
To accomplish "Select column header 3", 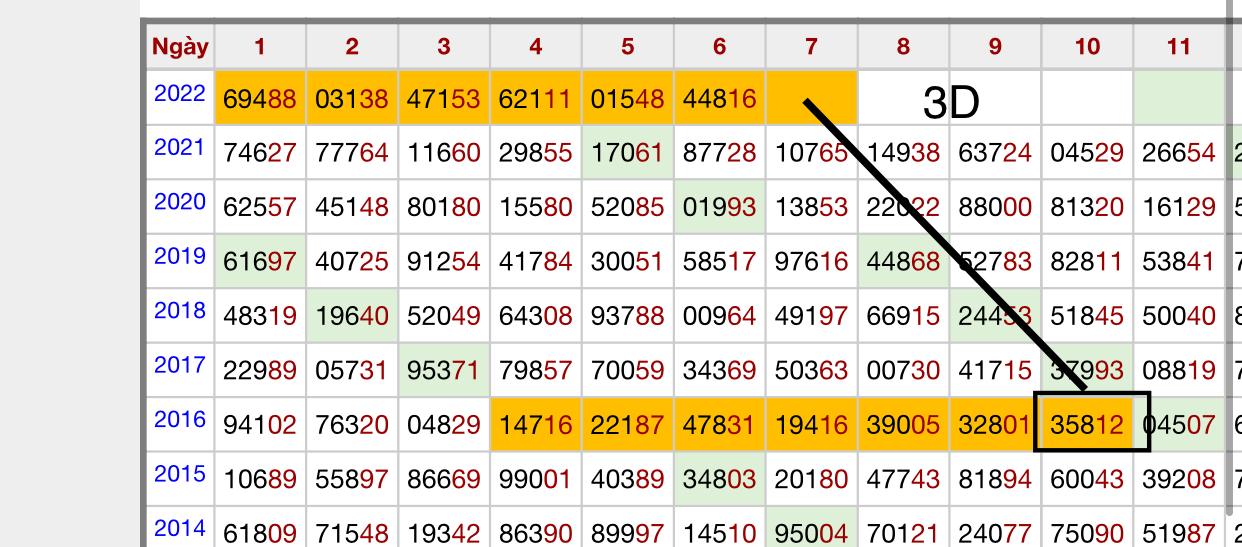I will pyautogui.click(x=444, y=46).
